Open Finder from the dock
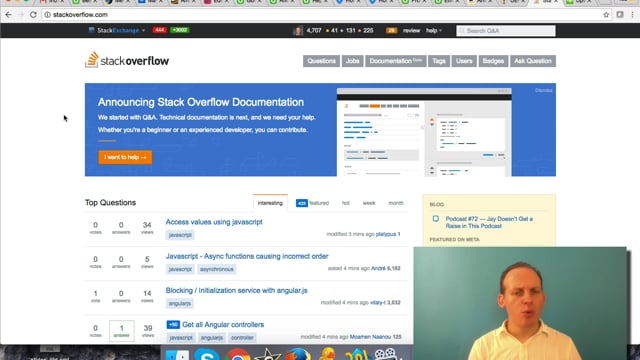The width and height of the screenshot is (640, 360). click(177, 355)
